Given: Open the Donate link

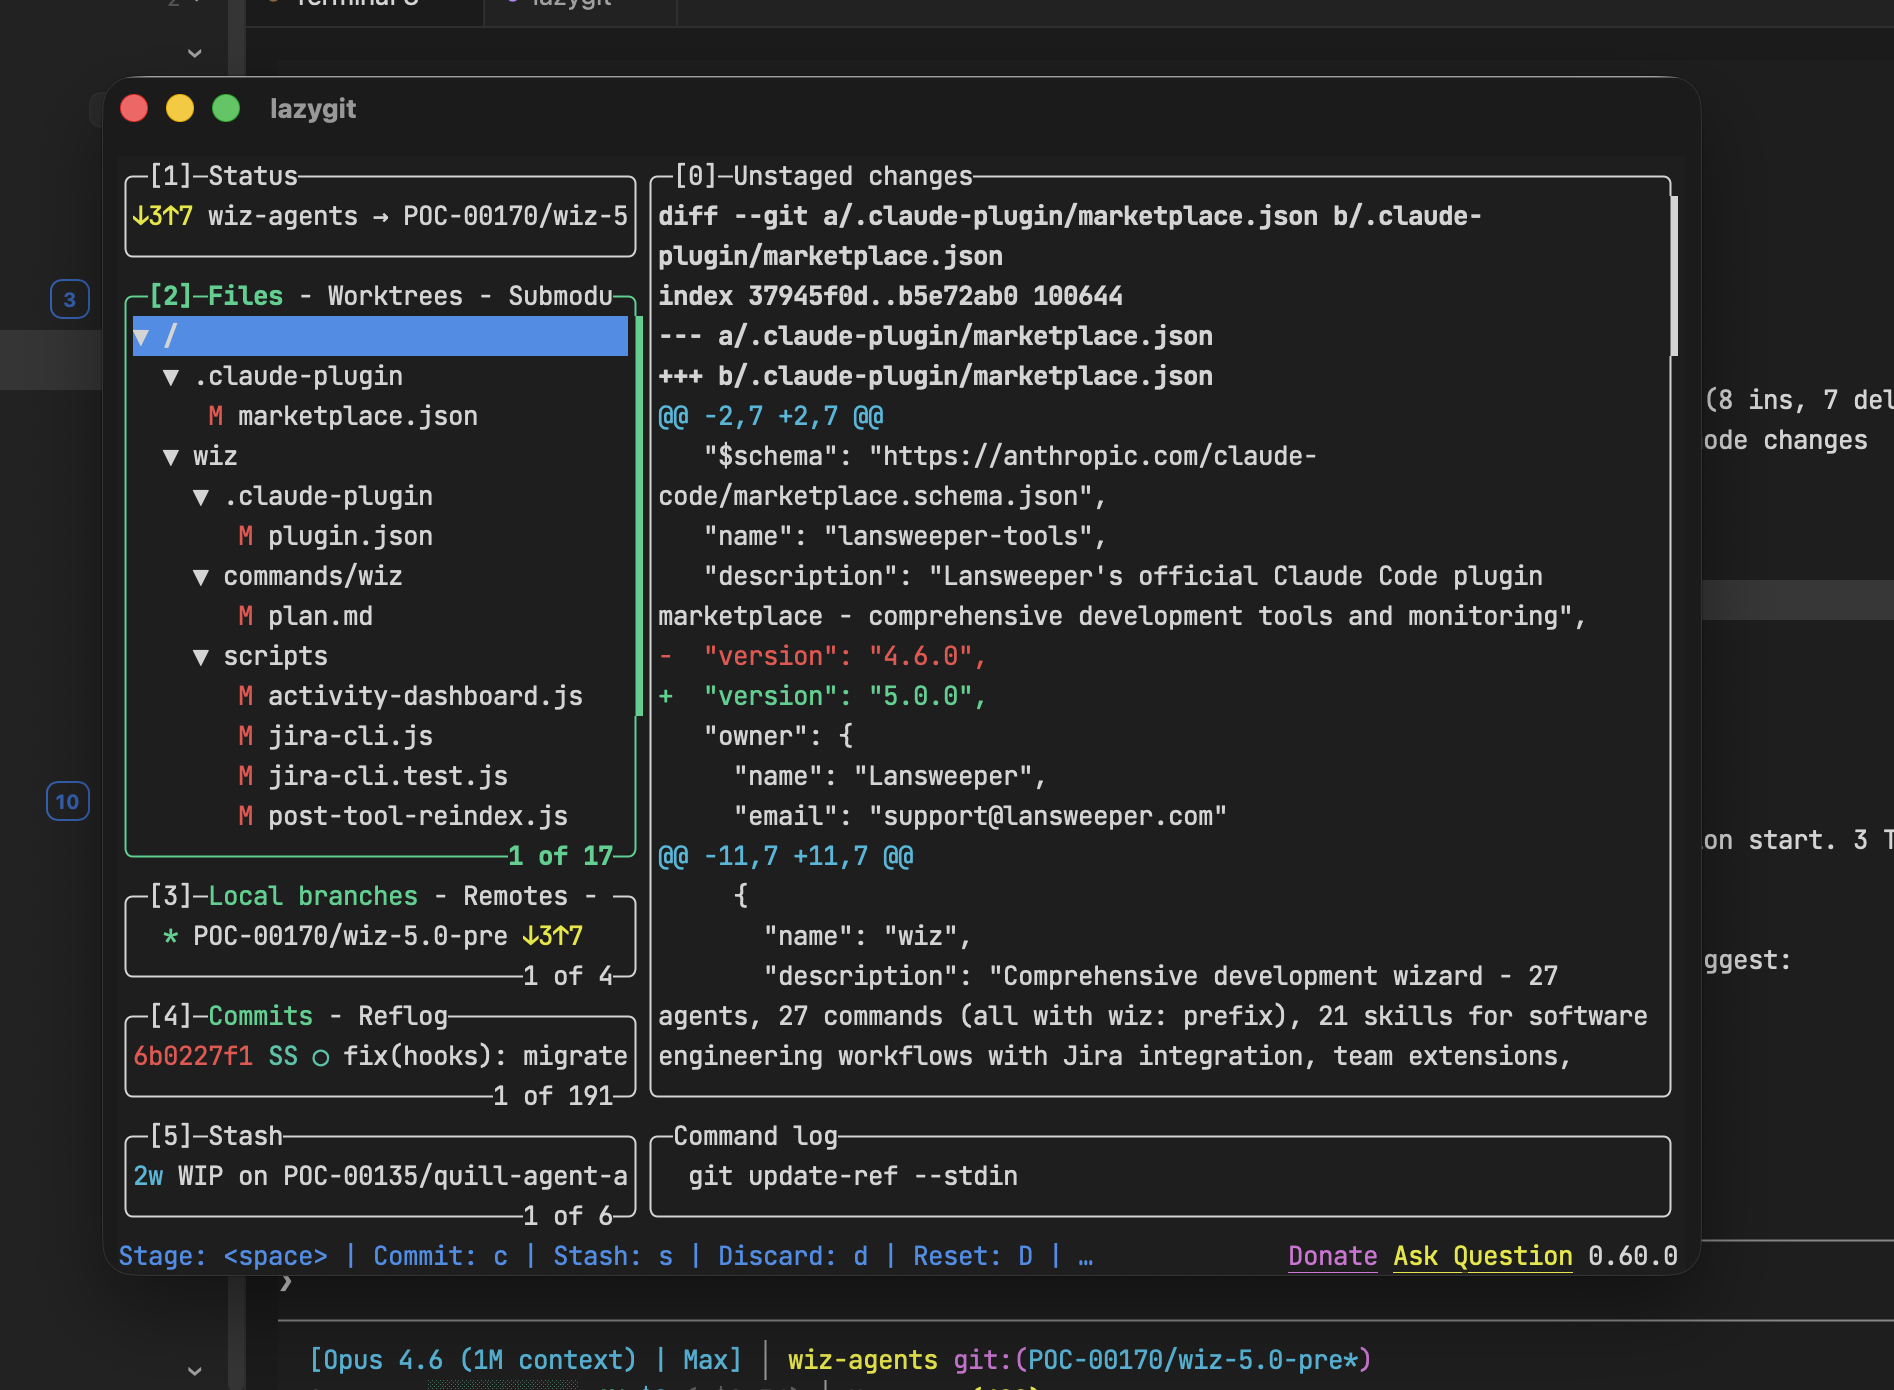Looking at the screenshot, I should coord(1331,1256).
